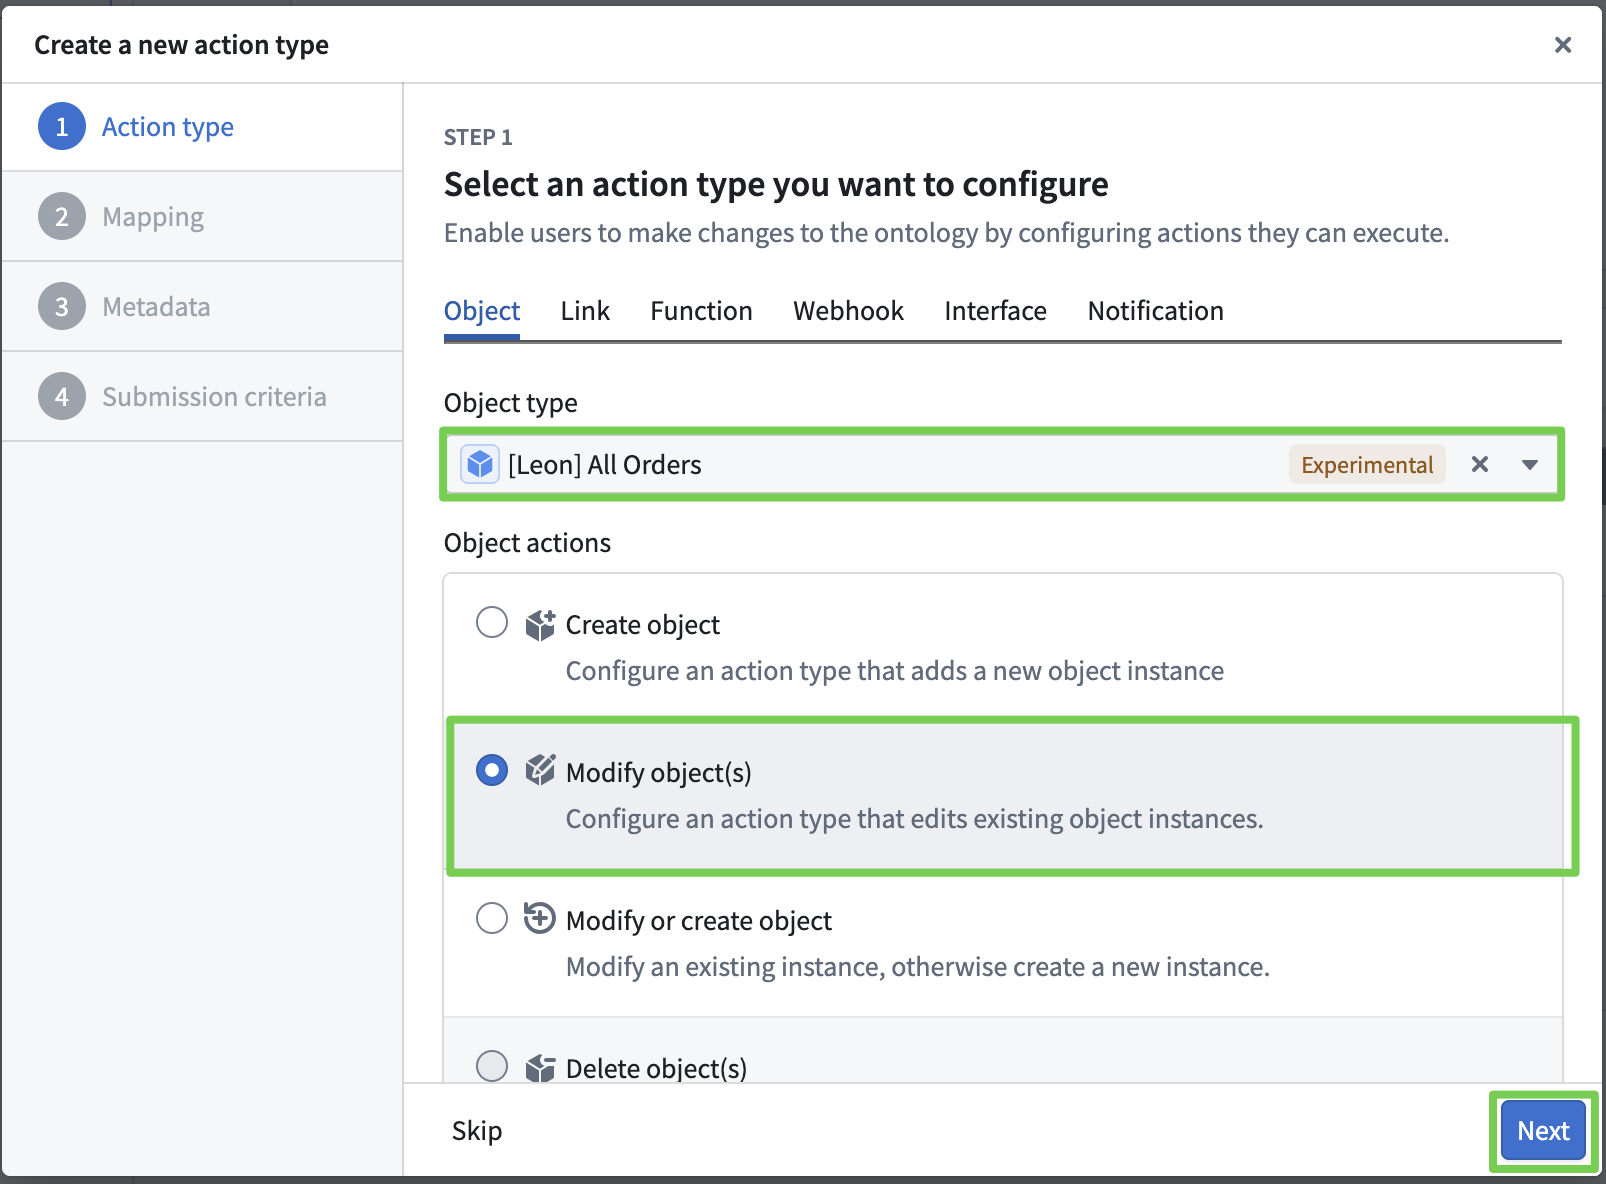Click the Modify or create object icon

[540, 918]
